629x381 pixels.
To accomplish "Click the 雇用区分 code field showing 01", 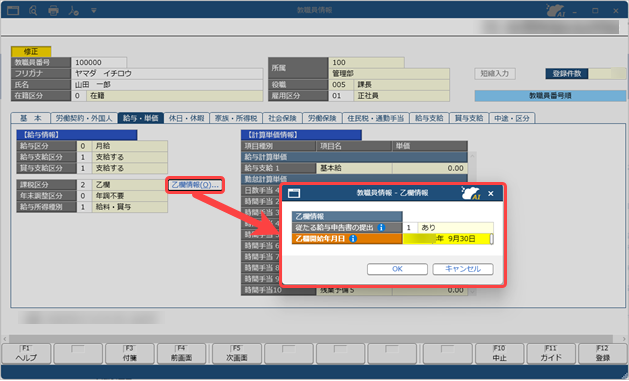I will click(340, 96).
